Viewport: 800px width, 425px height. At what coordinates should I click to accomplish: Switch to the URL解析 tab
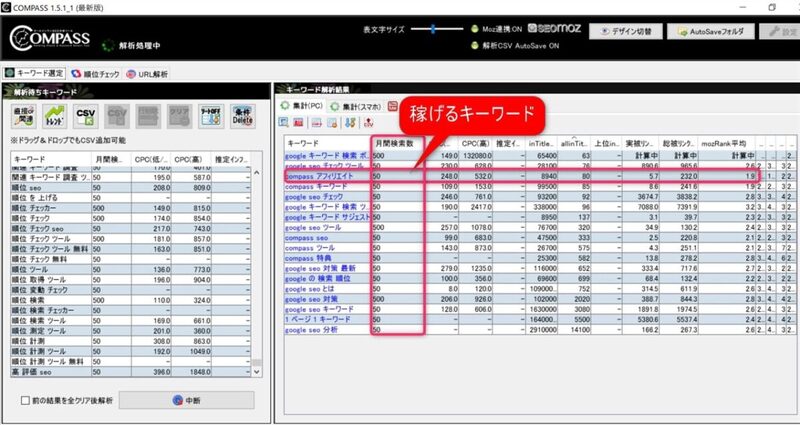tap(147, 74)
